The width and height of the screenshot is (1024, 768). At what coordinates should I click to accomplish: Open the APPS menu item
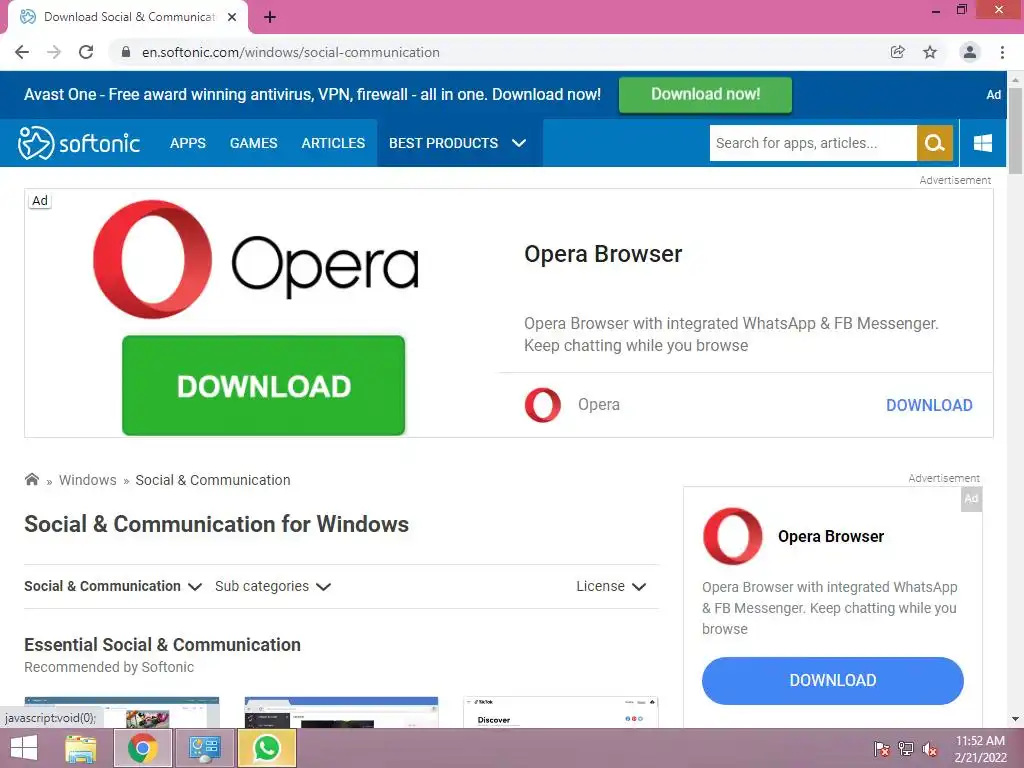click(x=188, y=143)
